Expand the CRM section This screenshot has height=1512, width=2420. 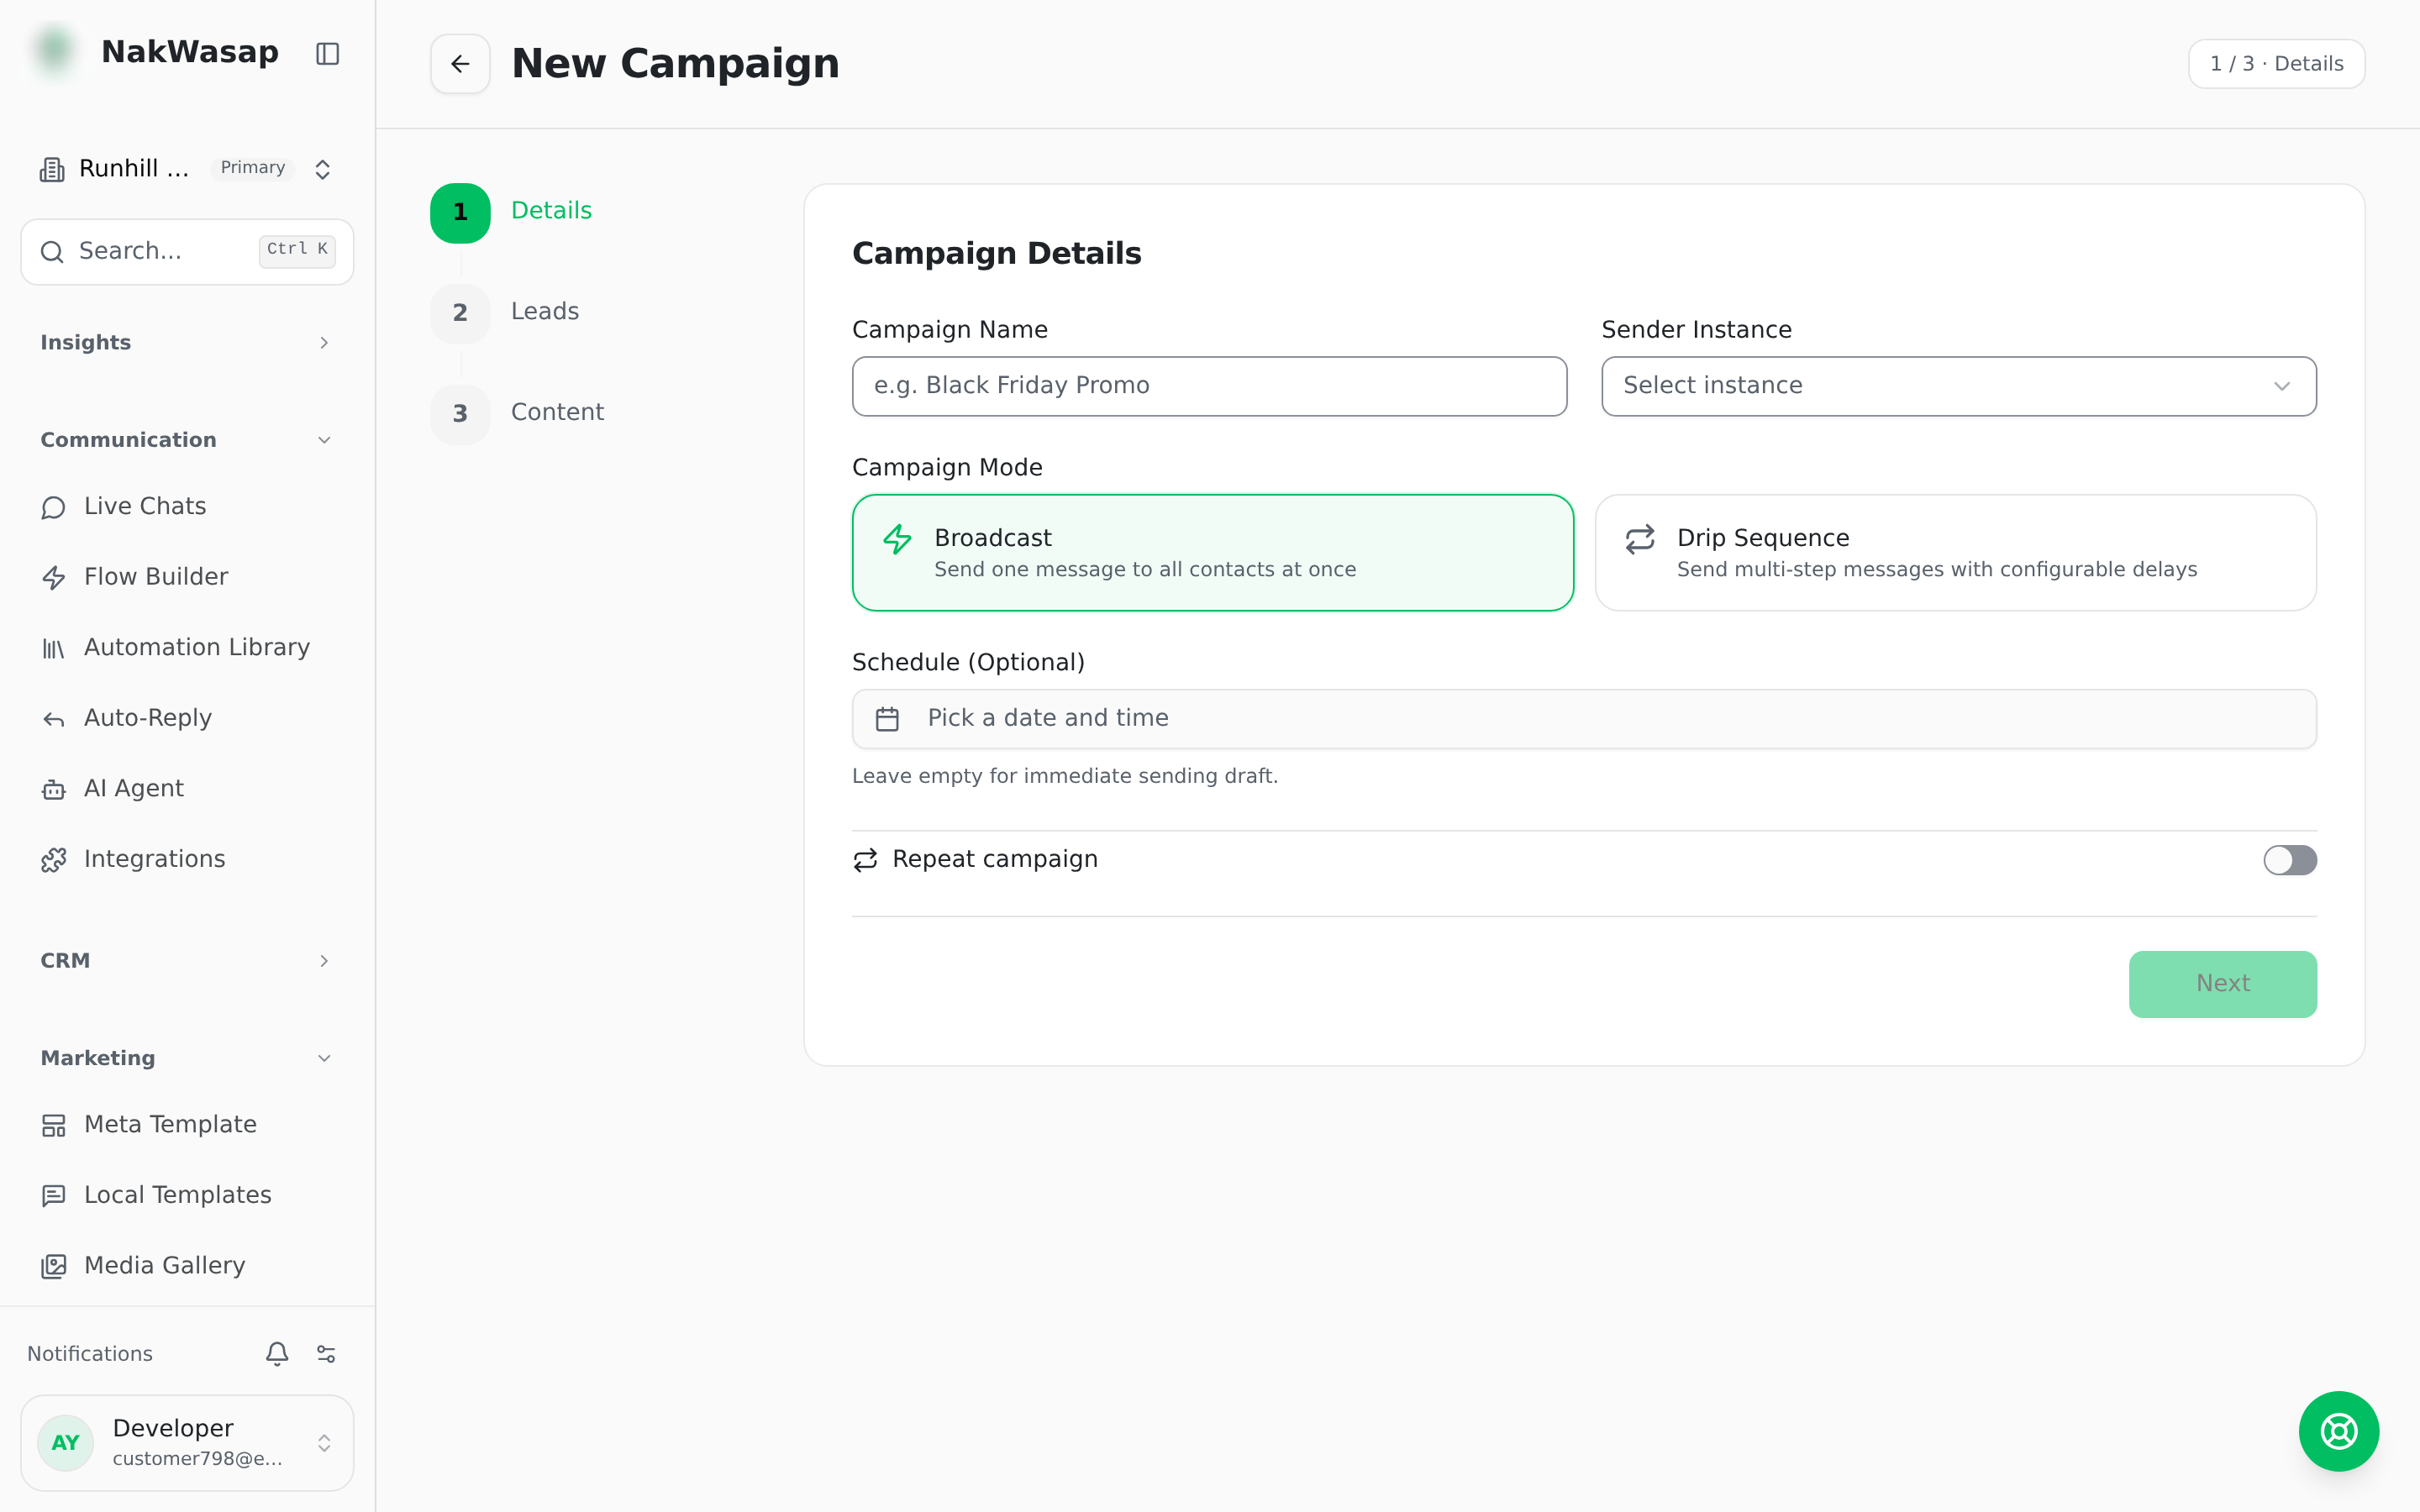click(x=186, y=961)
